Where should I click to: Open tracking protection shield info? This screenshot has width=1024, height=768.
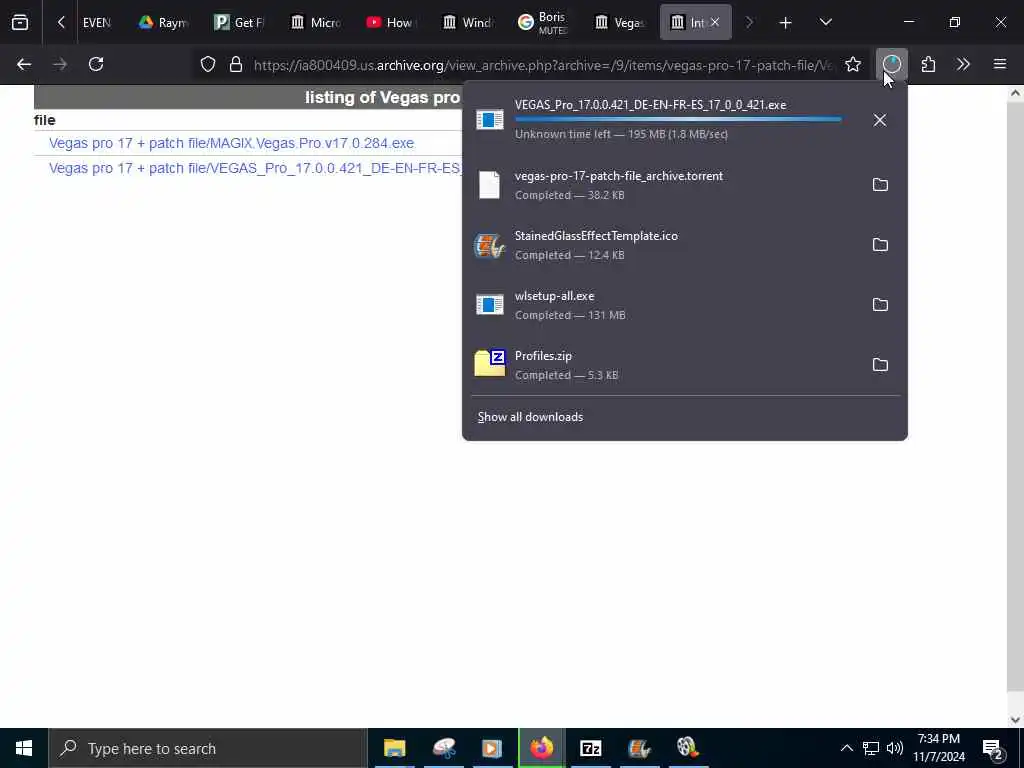click(x=208, y=64)
